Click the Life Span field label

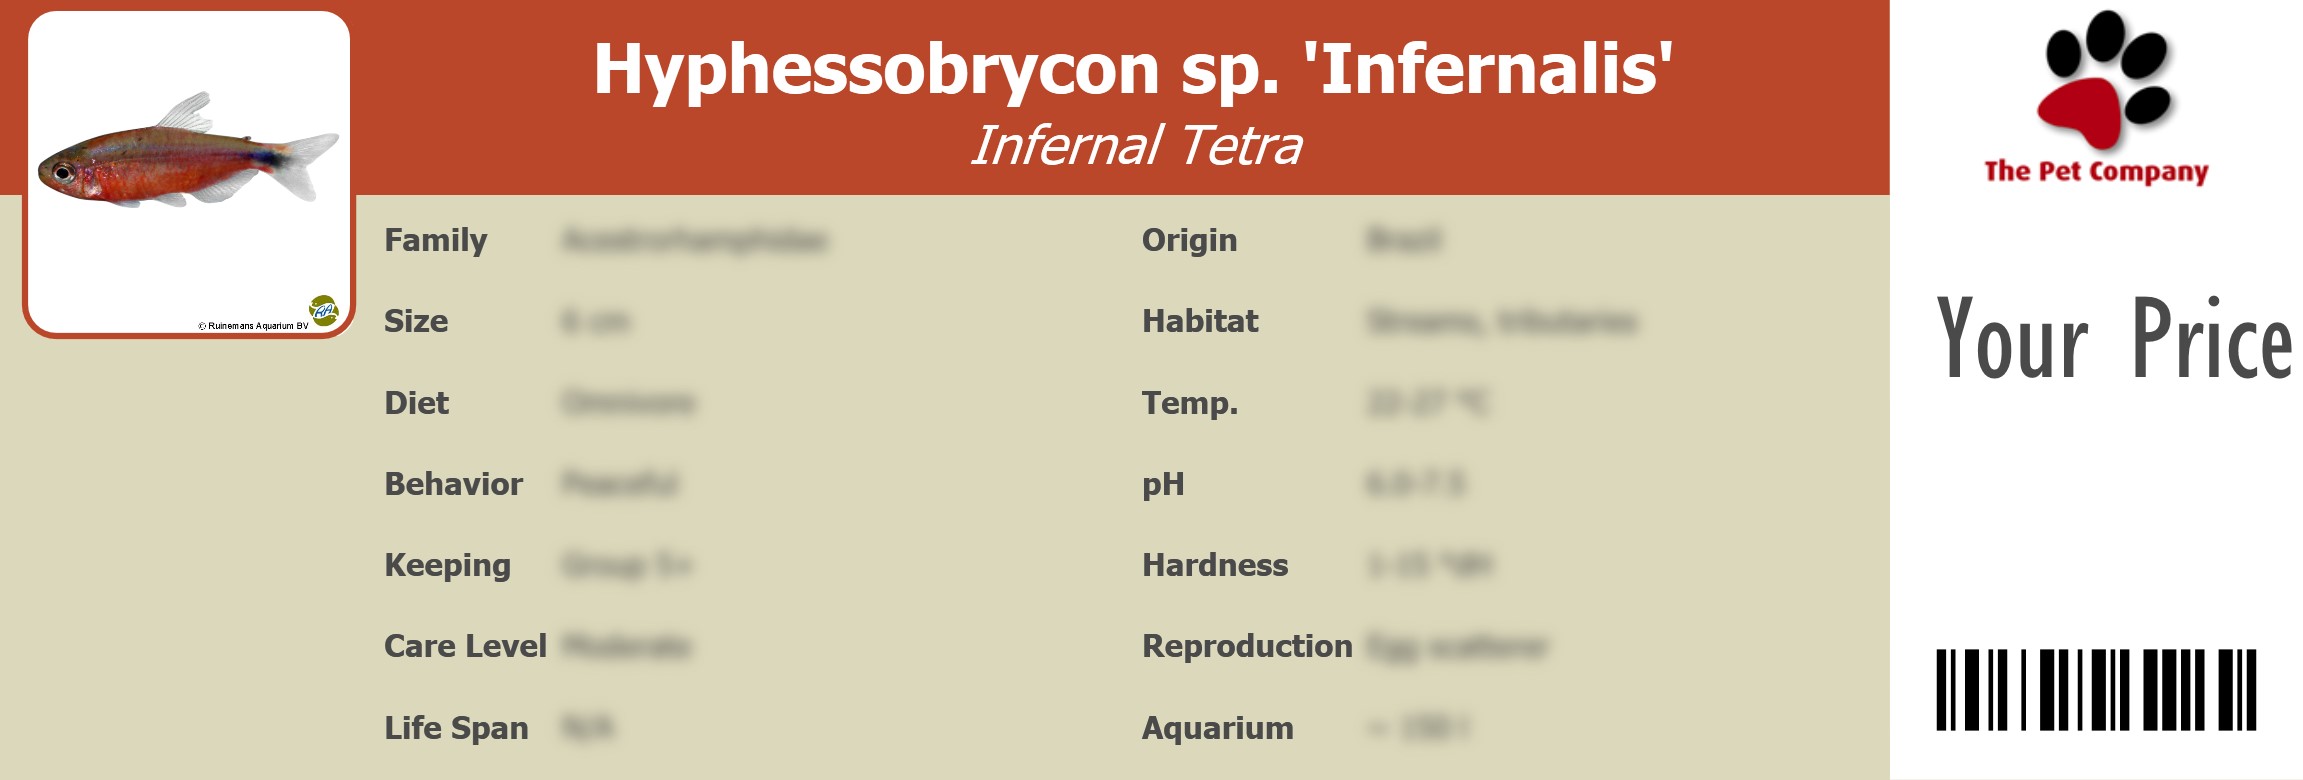coord(456,728)
